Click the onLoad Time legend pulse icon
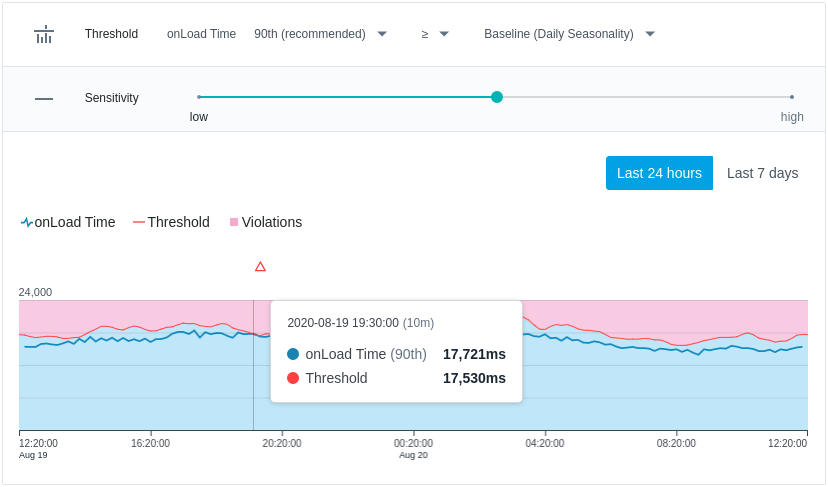 click(x=26, y=222)
